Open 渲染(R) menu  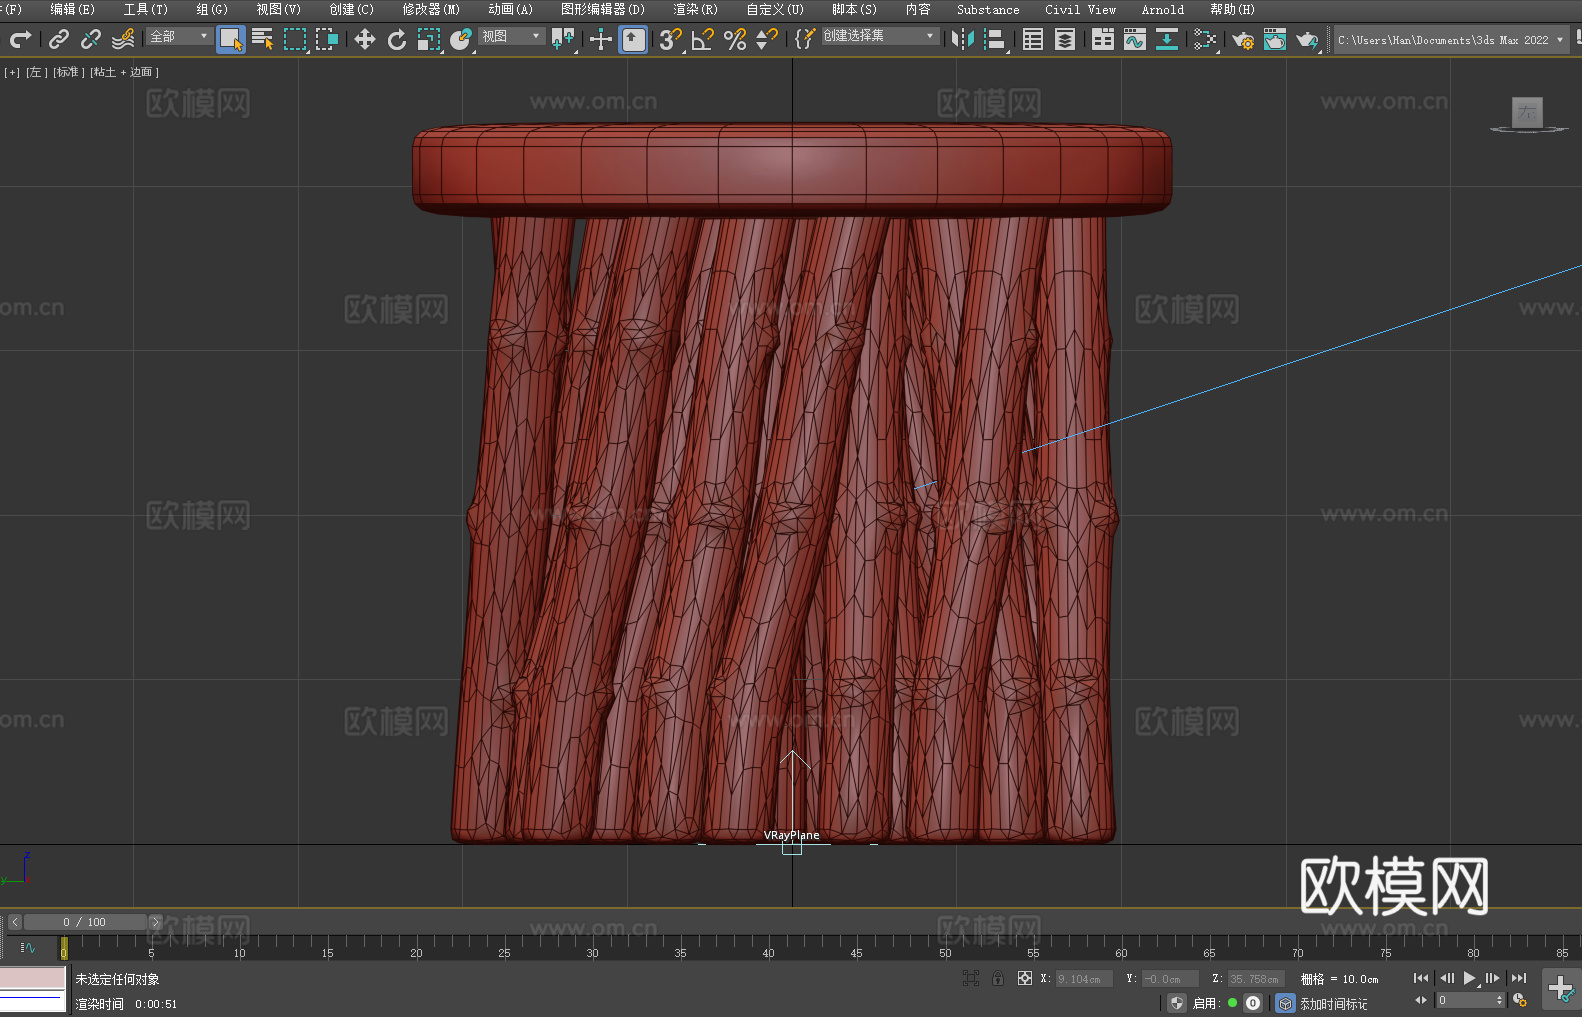(x=695, y=10)
